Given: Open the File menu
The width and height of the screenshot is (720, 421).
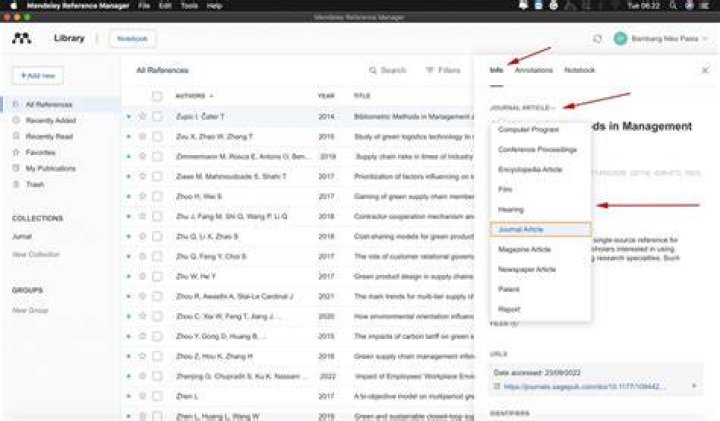Looking at the screenshot, I should click(x=144, y=6).
